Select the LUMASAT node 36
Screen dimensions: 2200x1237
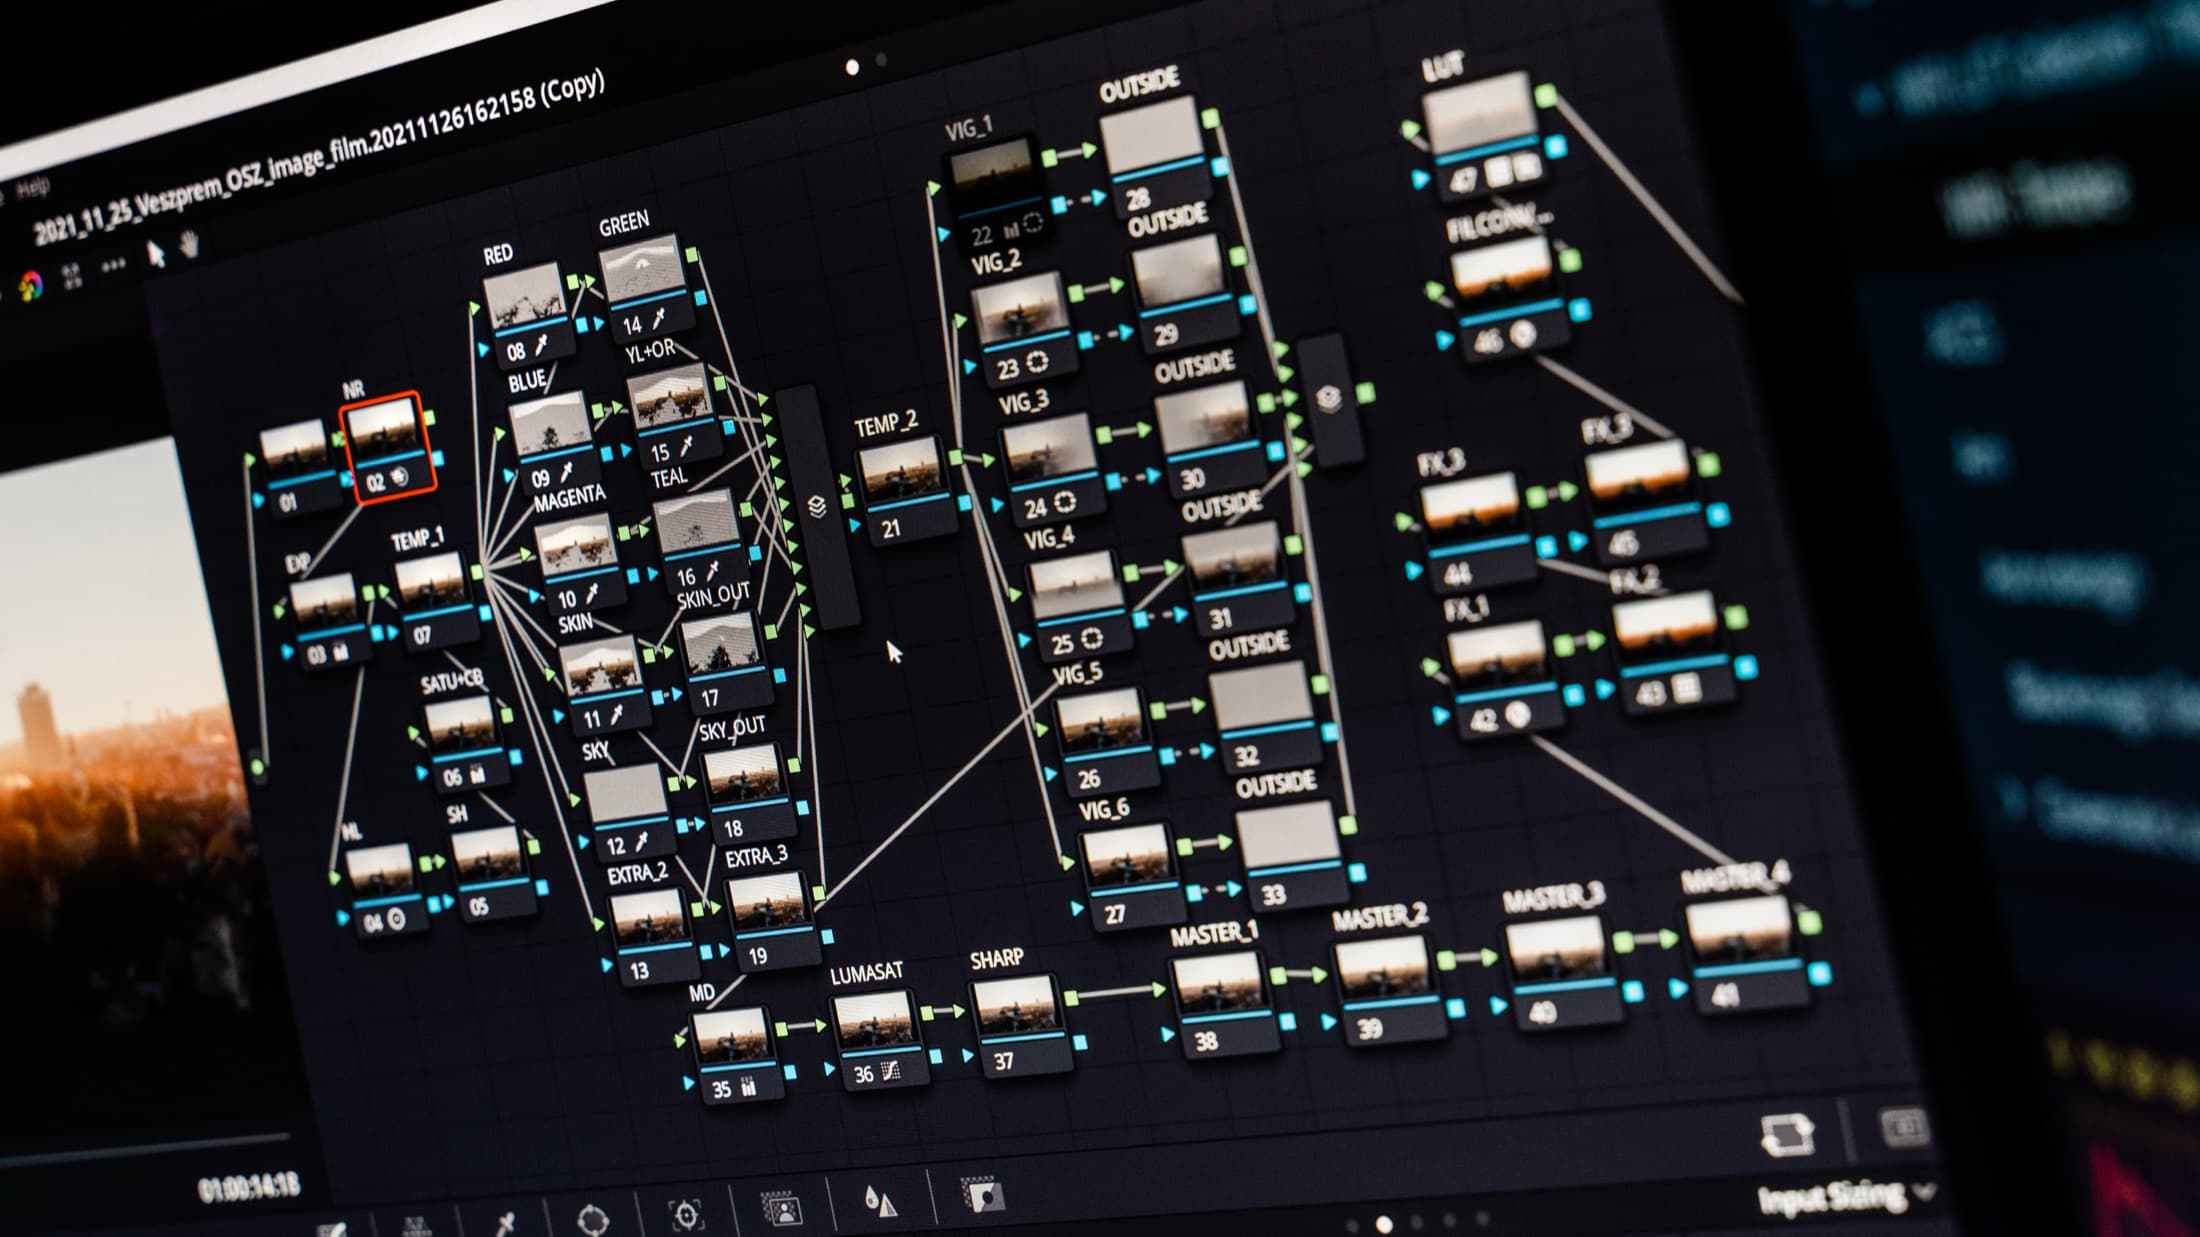pos(877,1038)
